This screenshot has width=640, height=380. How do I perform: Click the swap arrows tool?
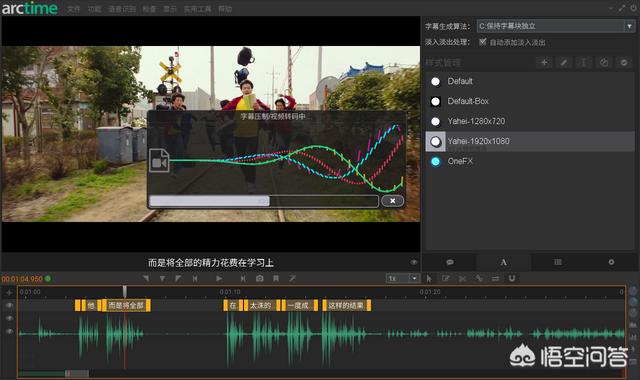[x=495, y=278]
